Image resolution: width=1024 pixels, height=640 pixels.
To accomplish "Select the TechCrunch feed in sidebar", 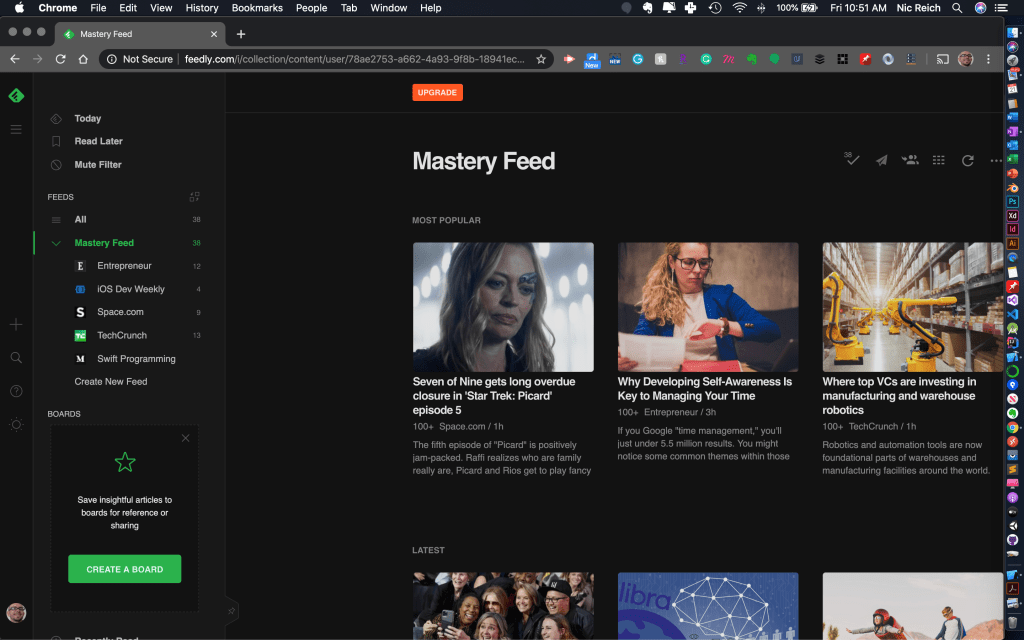I will 121,335.
